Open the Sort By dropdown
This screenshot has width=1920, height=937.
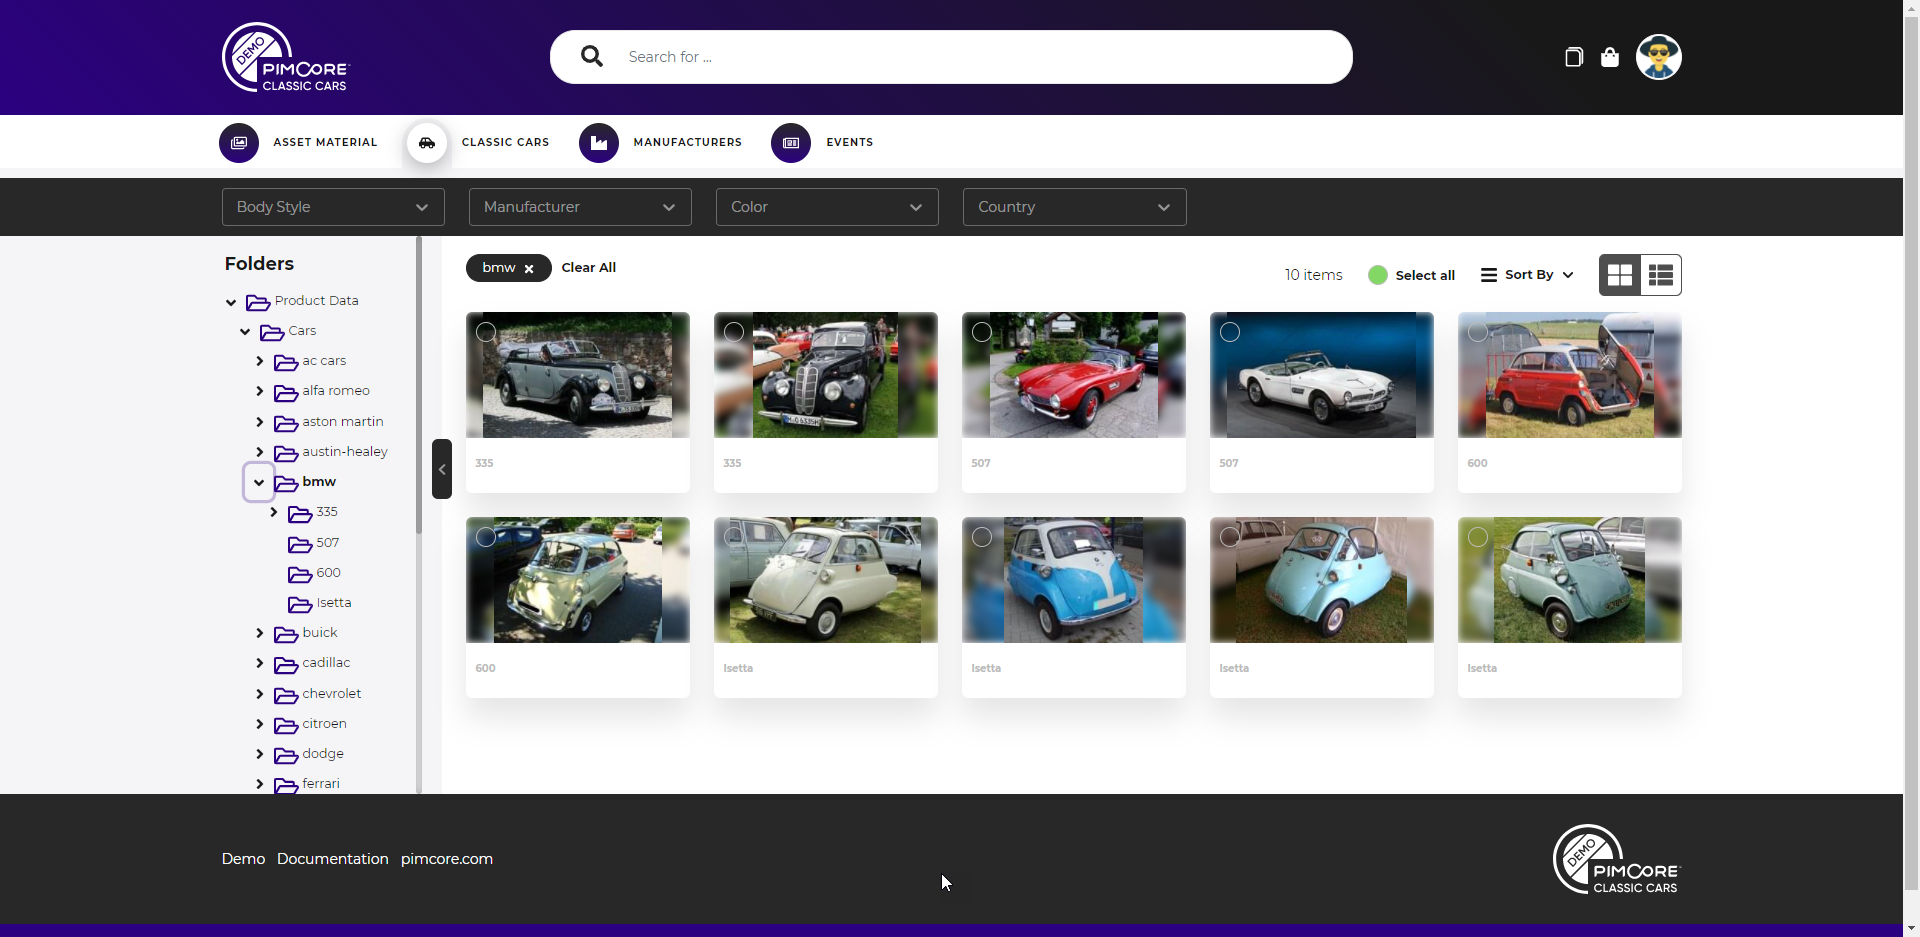click(x=1527, y=275)
